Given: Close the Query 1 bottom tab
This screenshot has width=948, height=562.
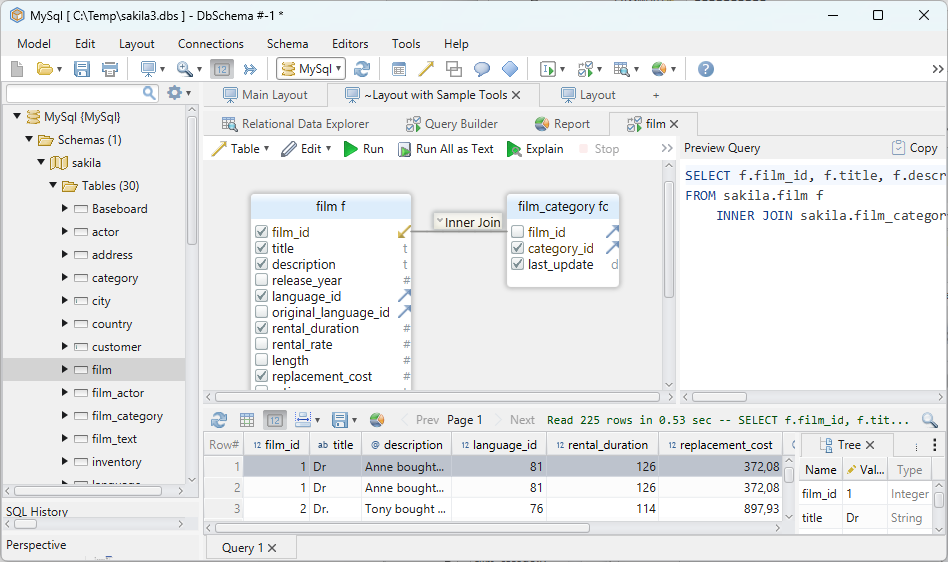Looking at the screenshot, I should 272,547.
